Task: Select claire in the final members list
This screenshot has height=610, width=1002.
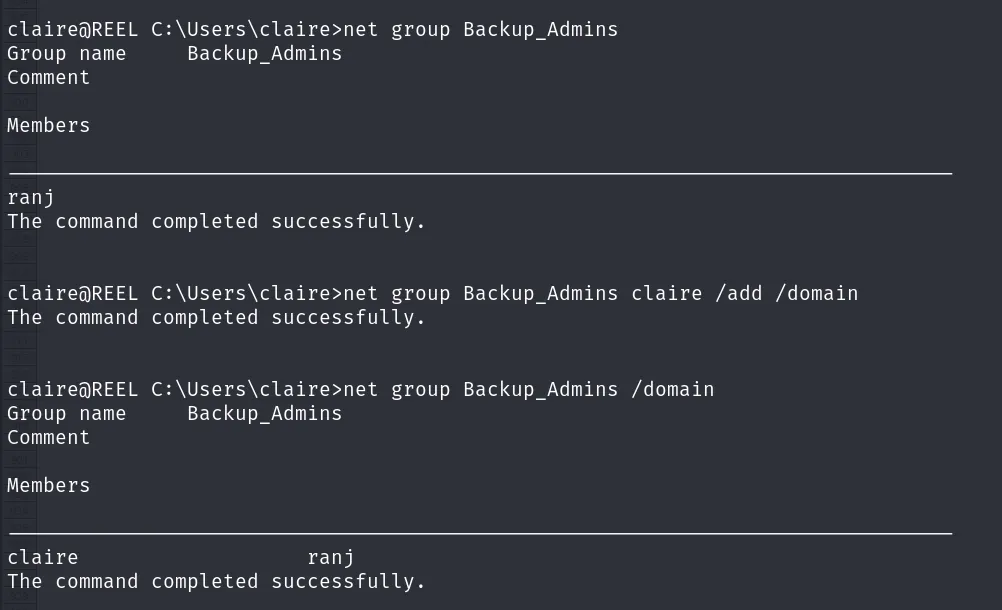Action: (43, 558)
